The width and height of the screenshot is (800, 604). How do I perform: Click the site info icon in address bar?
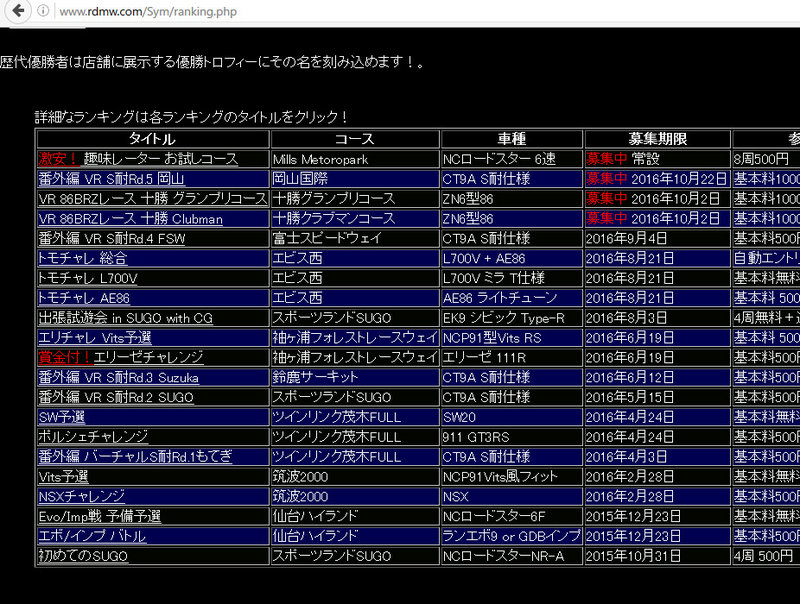pyautogui.click(x=45, y=11)
